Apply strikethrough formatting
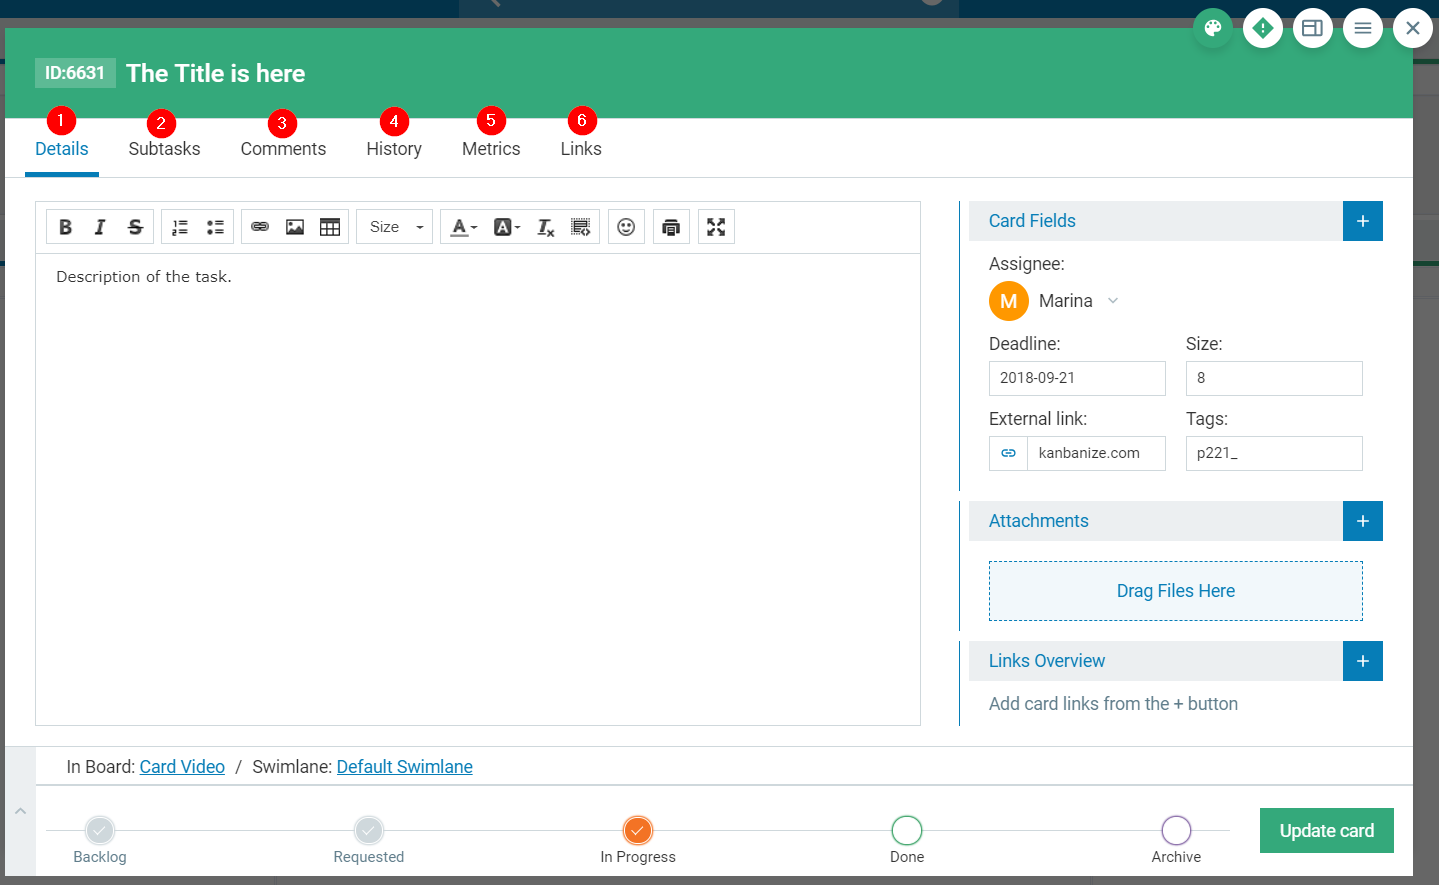This screenshot has width=1439, height=885. pyautogui.click(x=135, y=227)
